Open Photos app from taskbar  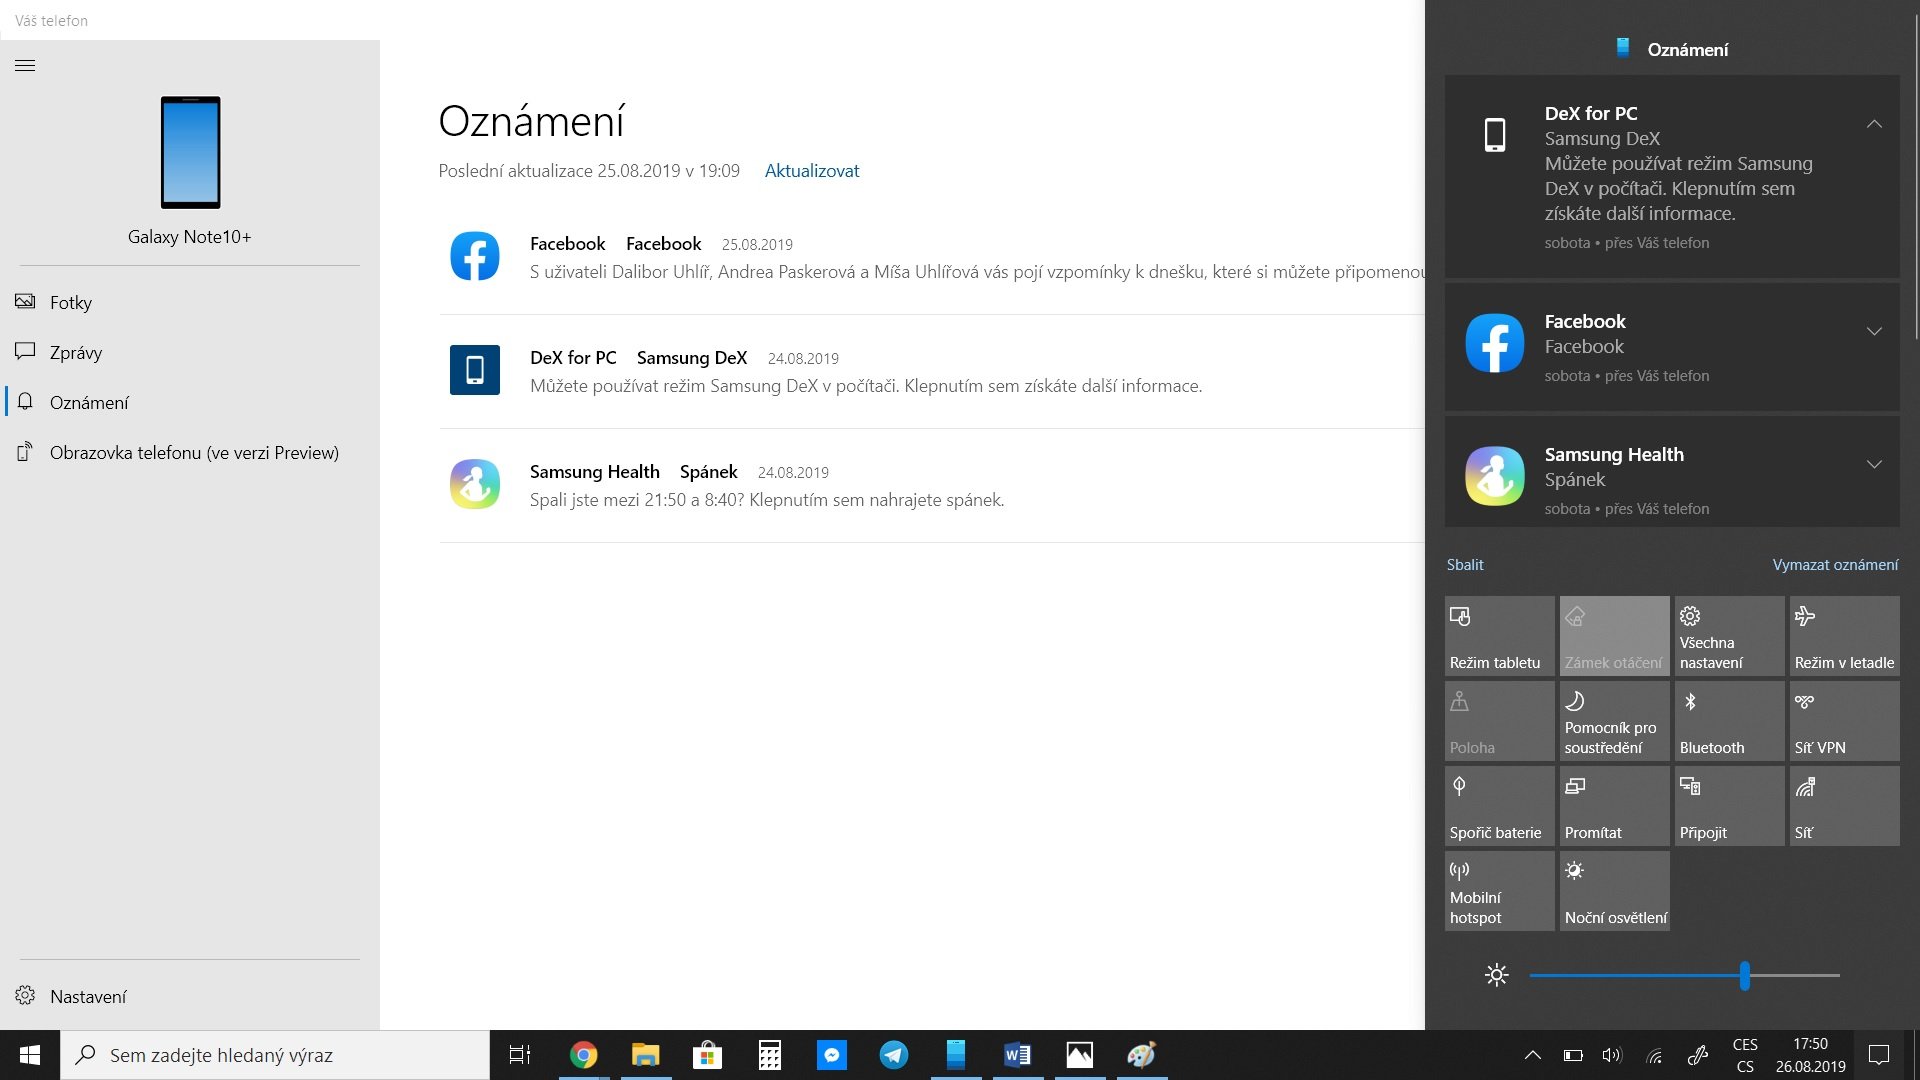[1079, 1055]
